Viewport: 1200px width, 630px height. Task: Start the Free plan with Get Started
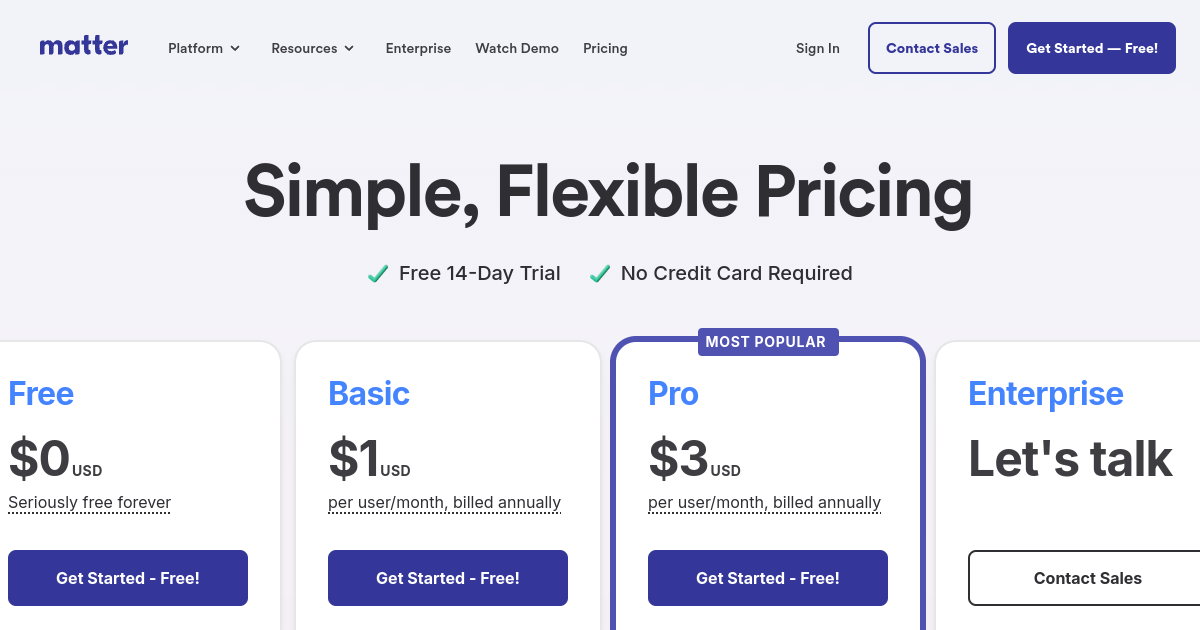(x=128, y=578)
